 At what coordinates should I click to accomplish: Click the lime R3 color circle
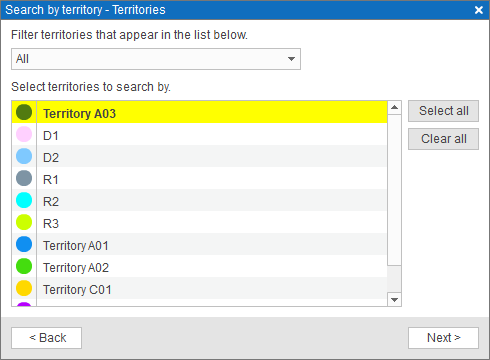click(24, 222)
